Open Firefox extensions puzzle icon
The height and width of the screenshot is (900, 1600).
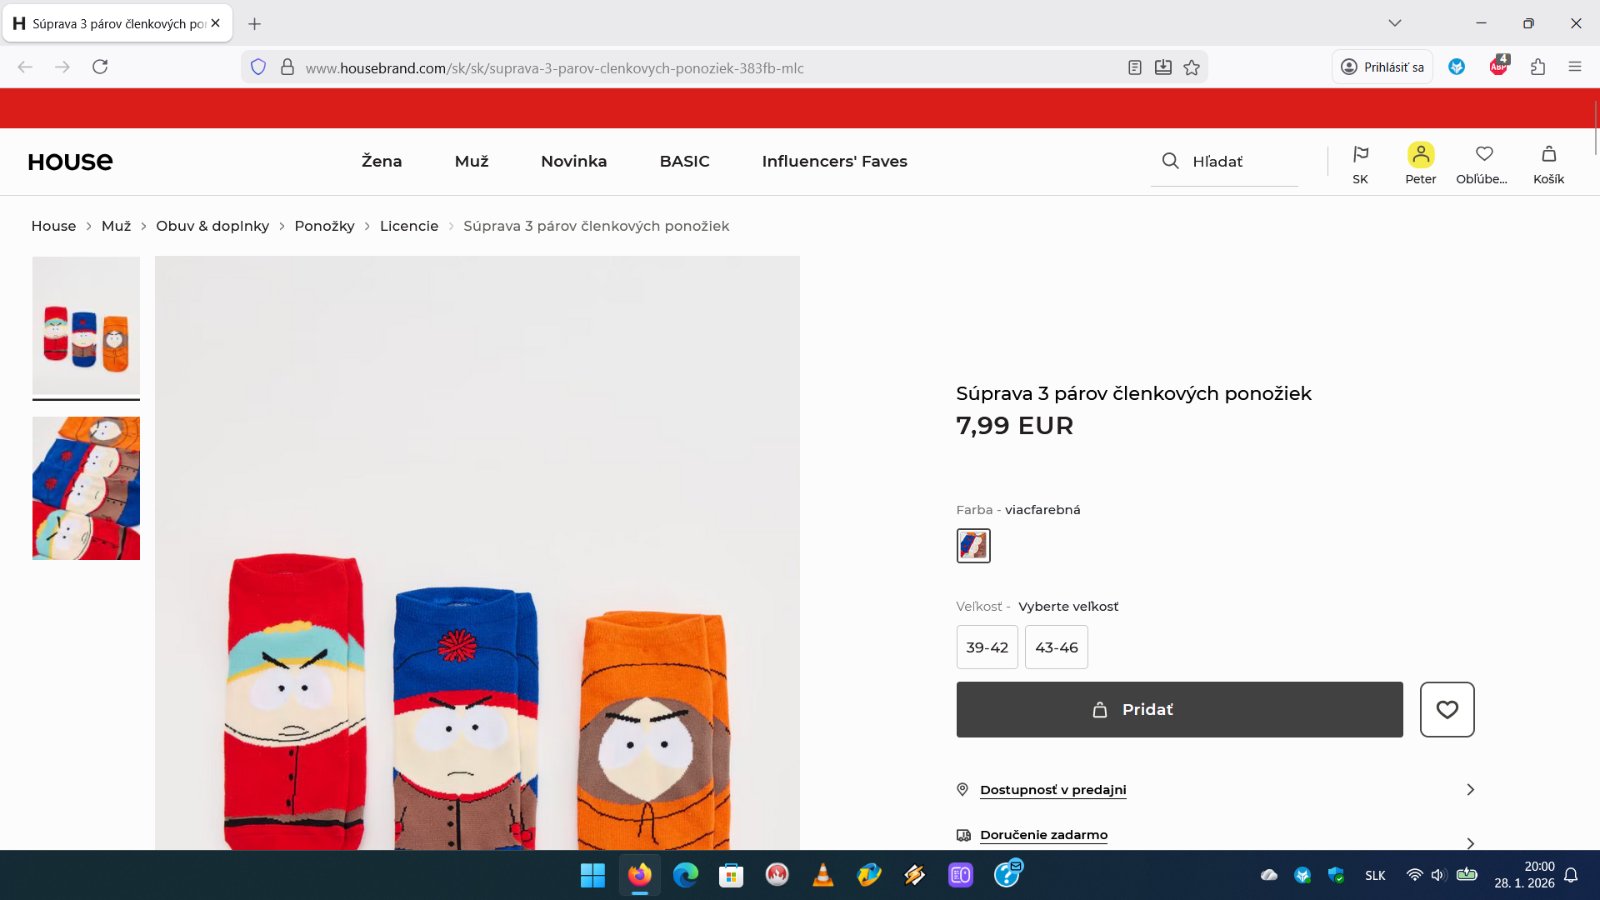click(1537, 67)
